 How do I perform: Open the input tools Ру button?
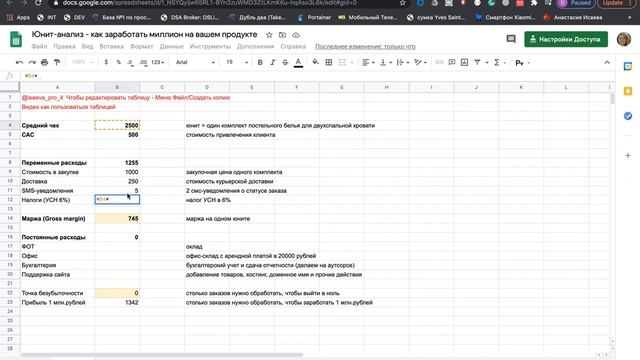point(522,63)
